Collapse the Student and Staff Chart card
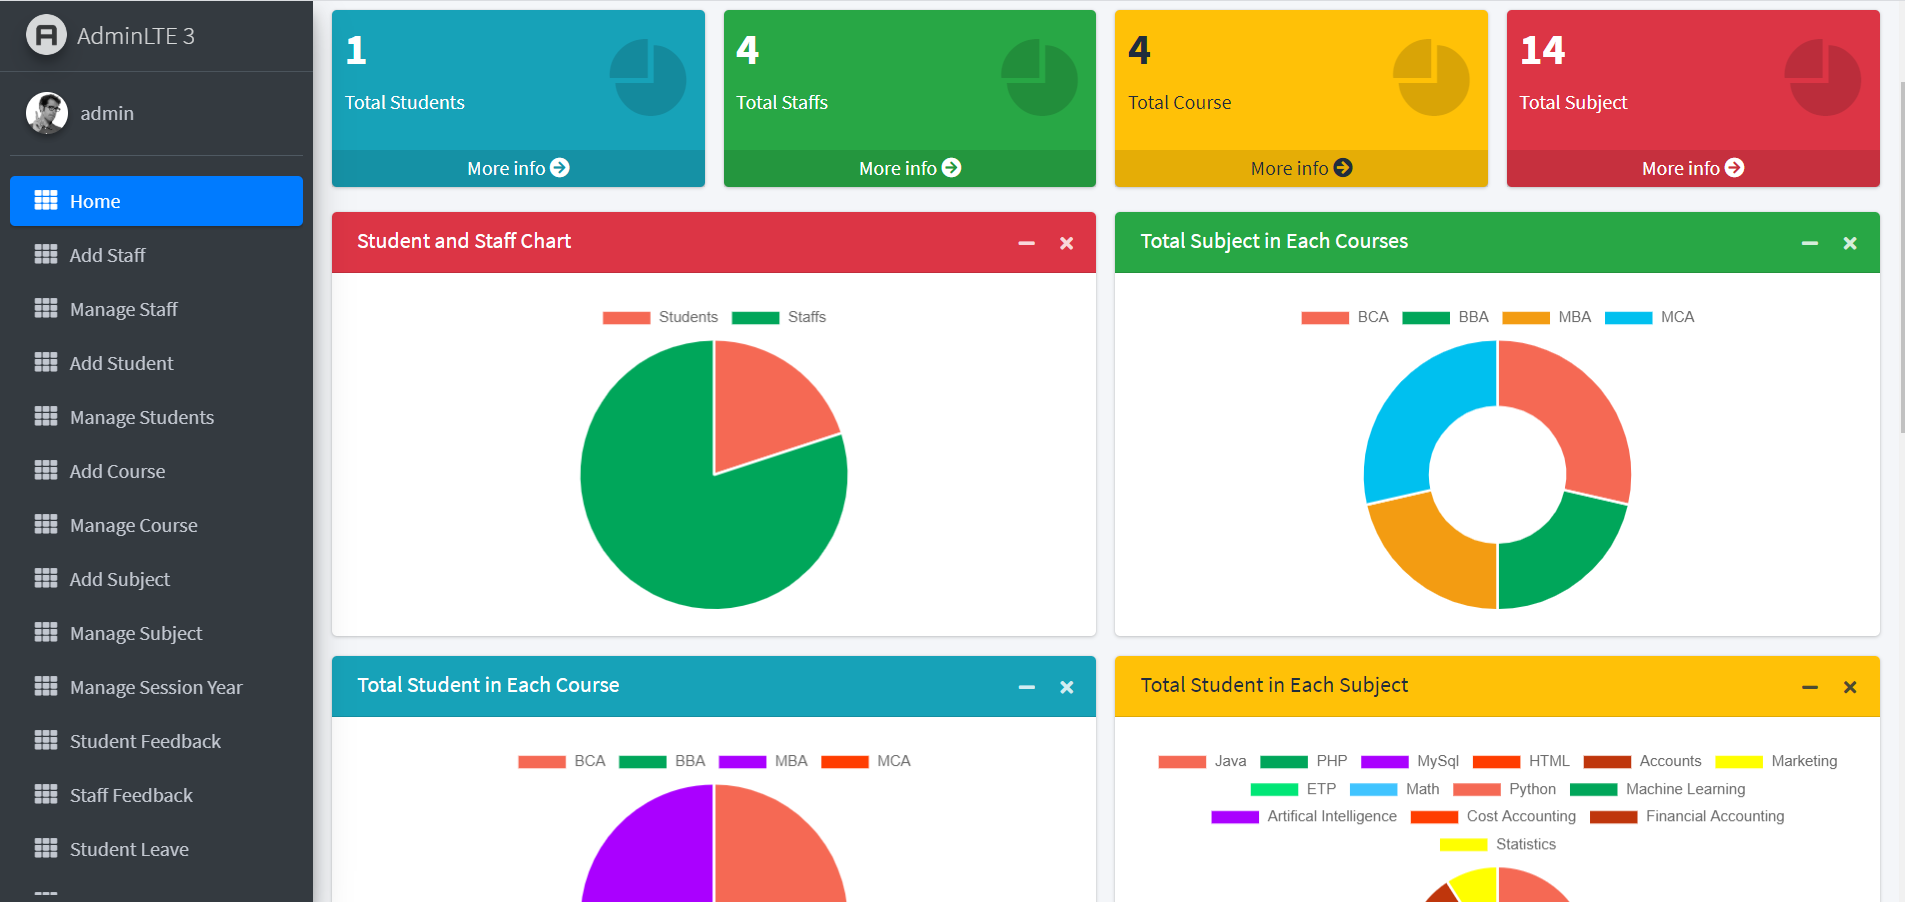The height and width of the screenshot is (902, 1905). point(1026,243)
